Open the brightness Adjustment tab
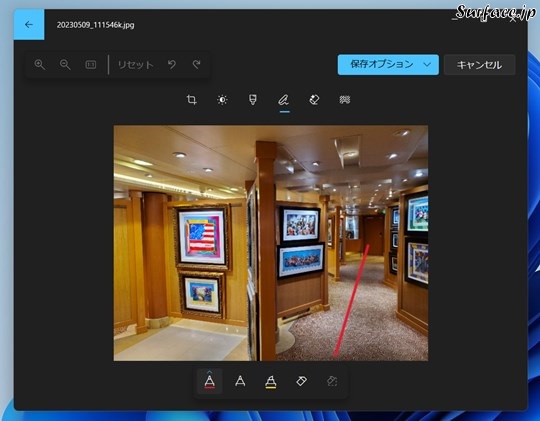The height and width of the screenshot is (421, 540). click(222, 100)
